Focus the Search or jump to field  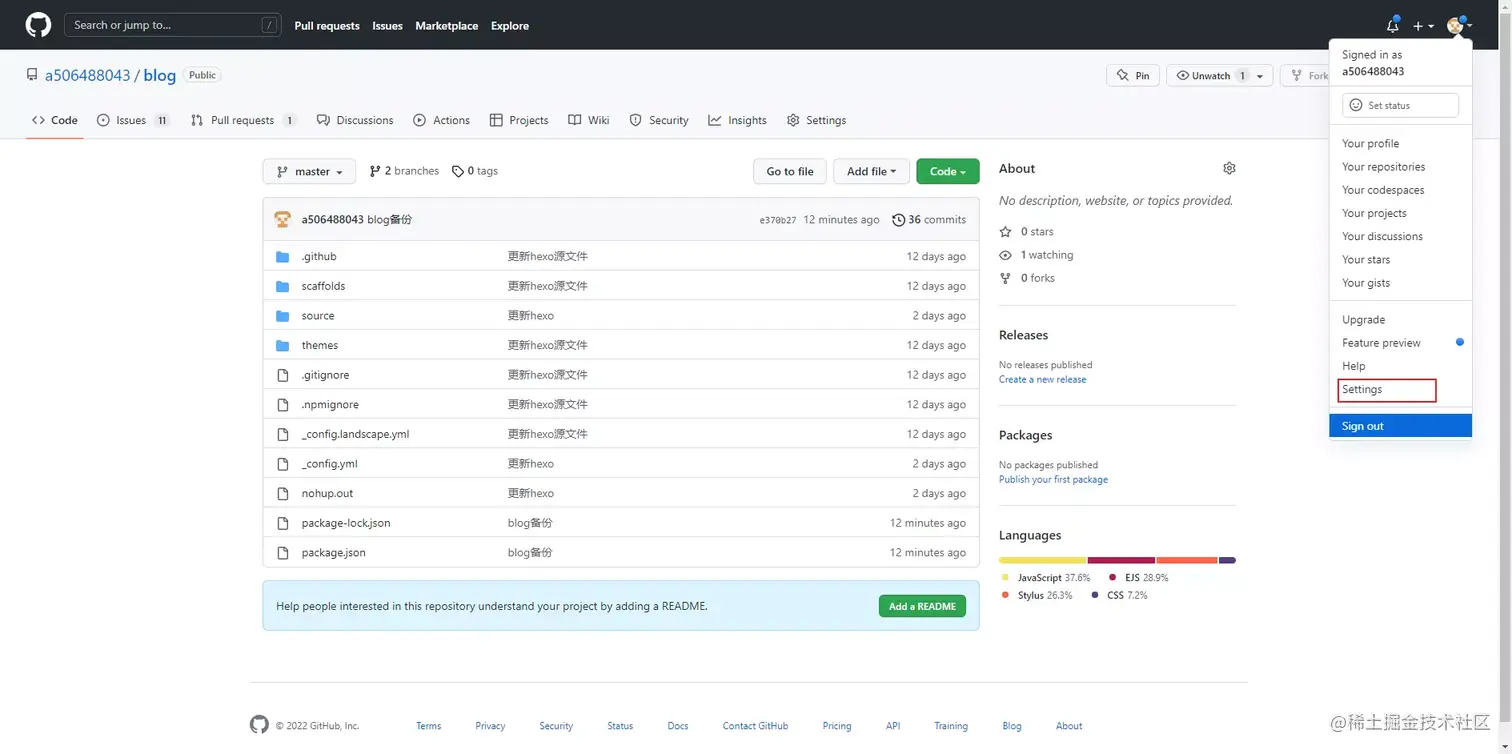click(x=172, y=26)
